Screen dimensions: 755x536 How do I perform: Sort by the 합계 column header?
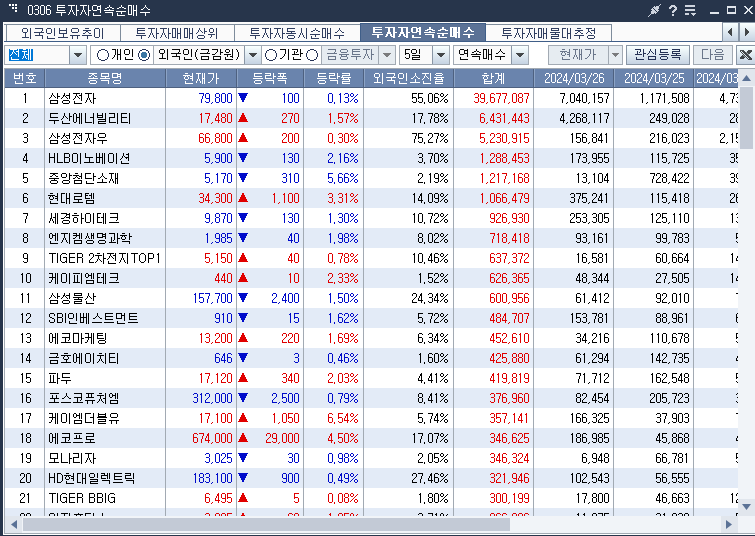click(494, 78)
